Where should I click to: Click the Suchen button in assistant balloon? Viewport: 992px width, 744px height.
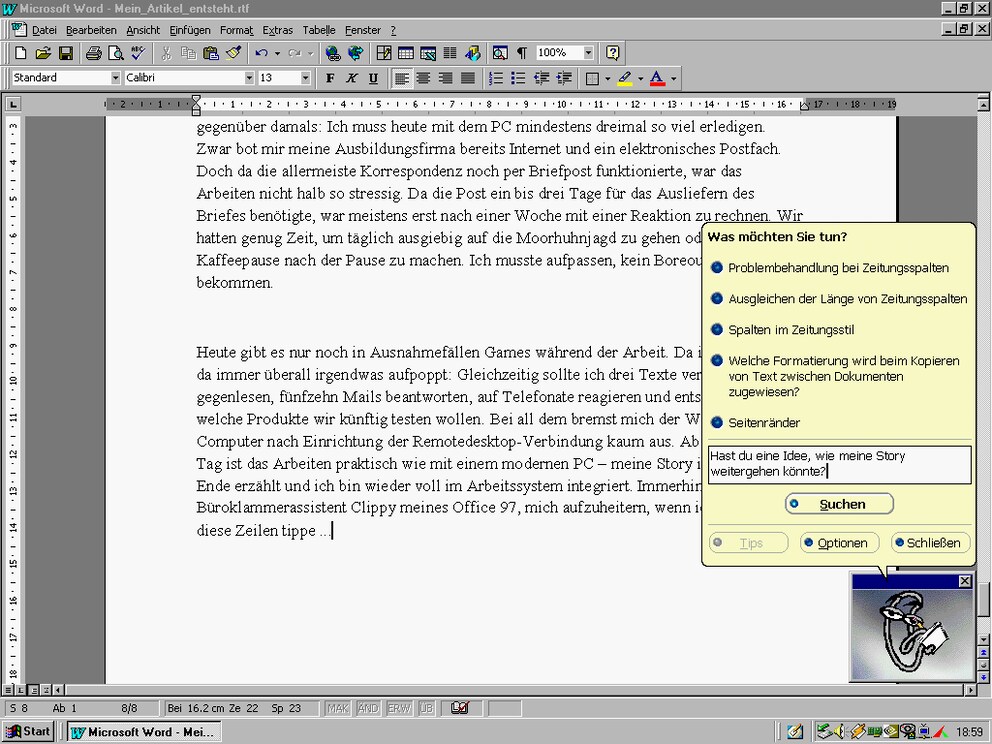click(840, 504)
